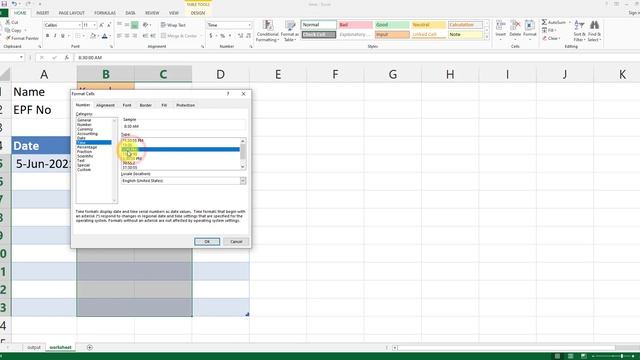
Task: Open Number group dialog launcher
Action: point(251,47)
